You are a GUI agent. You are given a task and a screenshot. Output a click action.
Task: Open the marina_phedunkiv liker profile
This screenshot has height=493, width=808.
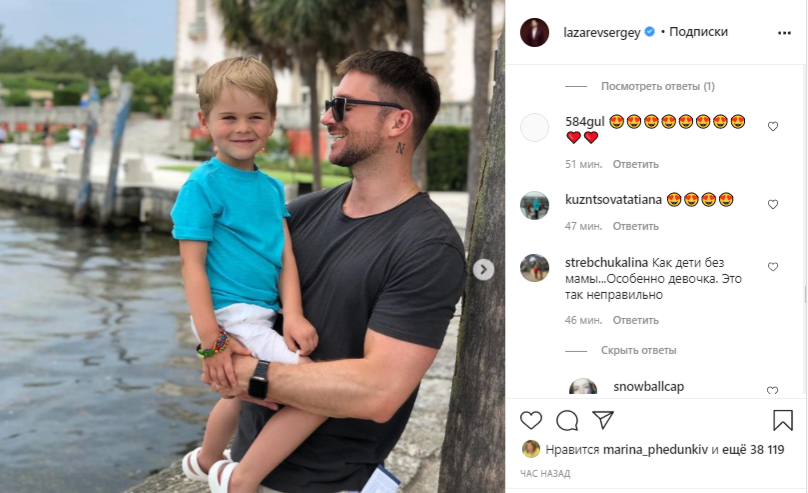click(655, 450)
